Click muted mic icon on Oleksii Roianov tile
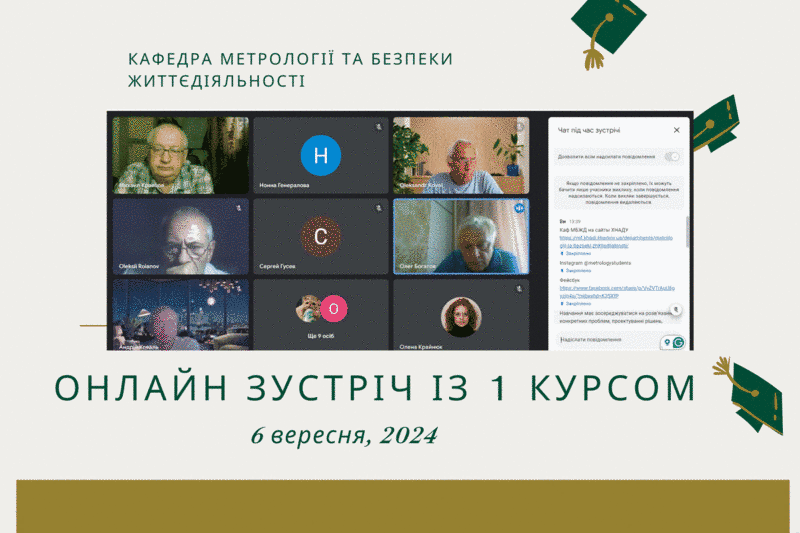The image size is (800, 533). pos(238,208)
